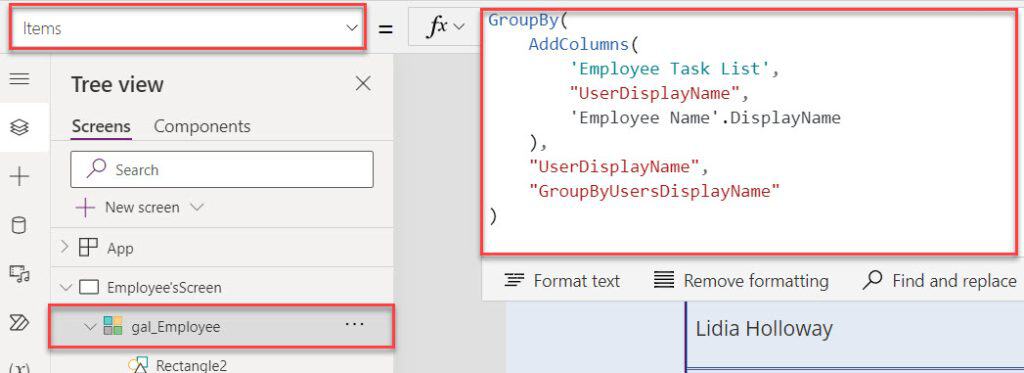Click the Search magnifier icon
The image size is (1024, 373).
(97, 169)
